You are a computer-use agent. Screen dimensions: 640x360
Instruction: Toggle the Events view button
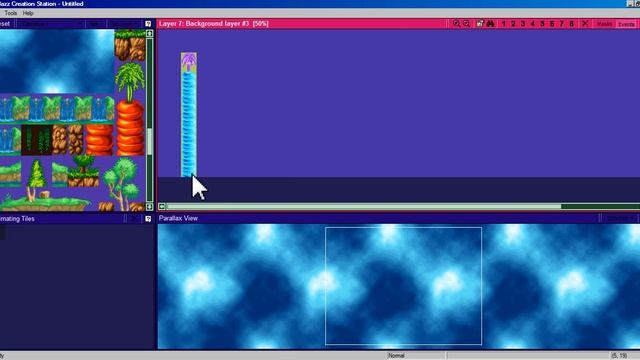coord(626,24)
